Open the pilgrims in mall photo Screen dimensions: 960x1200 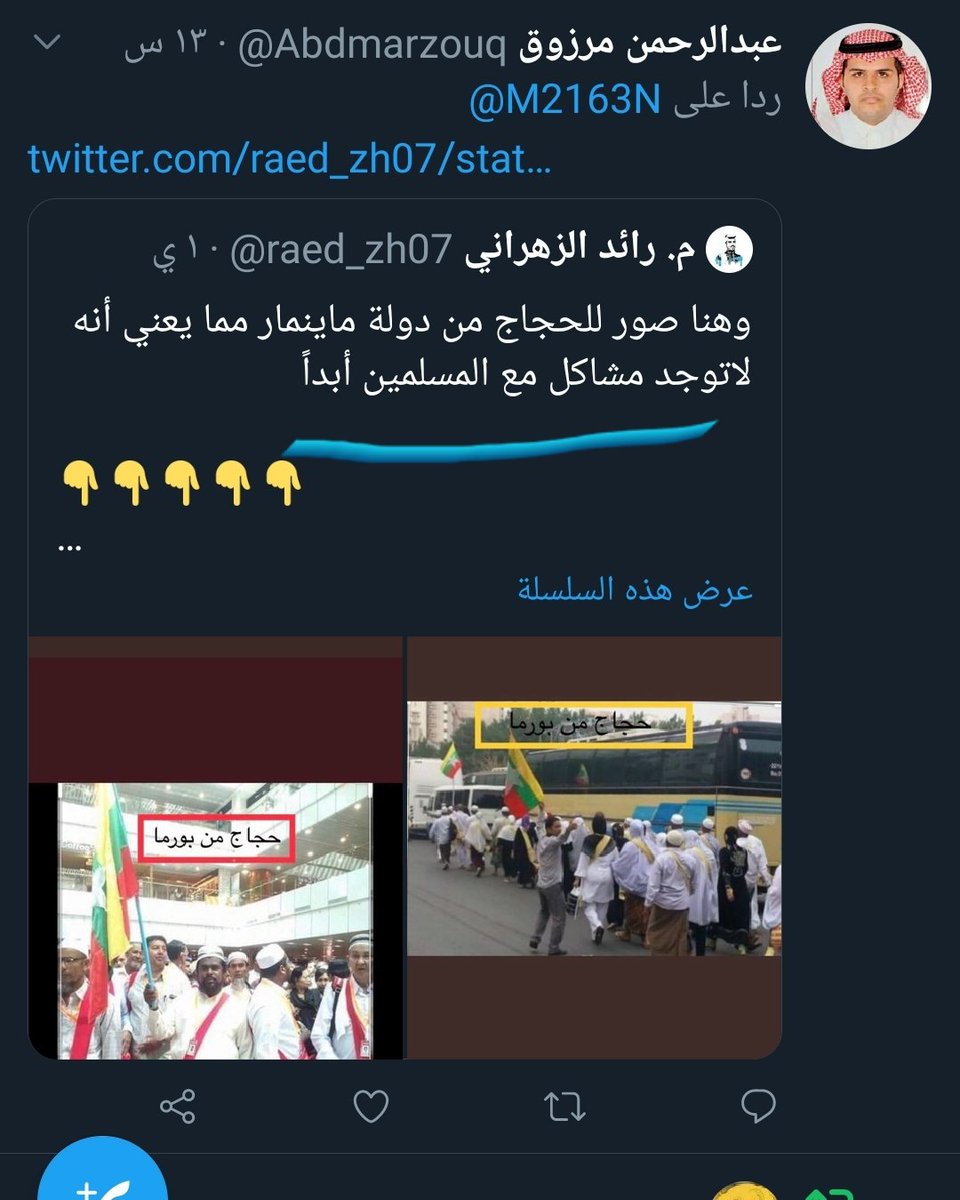pos(215,920)
